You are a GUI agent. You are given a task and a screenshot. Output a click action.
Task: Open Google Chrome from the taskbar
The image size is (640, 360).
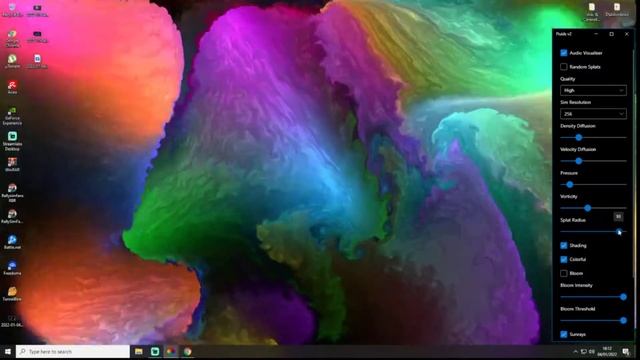point(187,351)
